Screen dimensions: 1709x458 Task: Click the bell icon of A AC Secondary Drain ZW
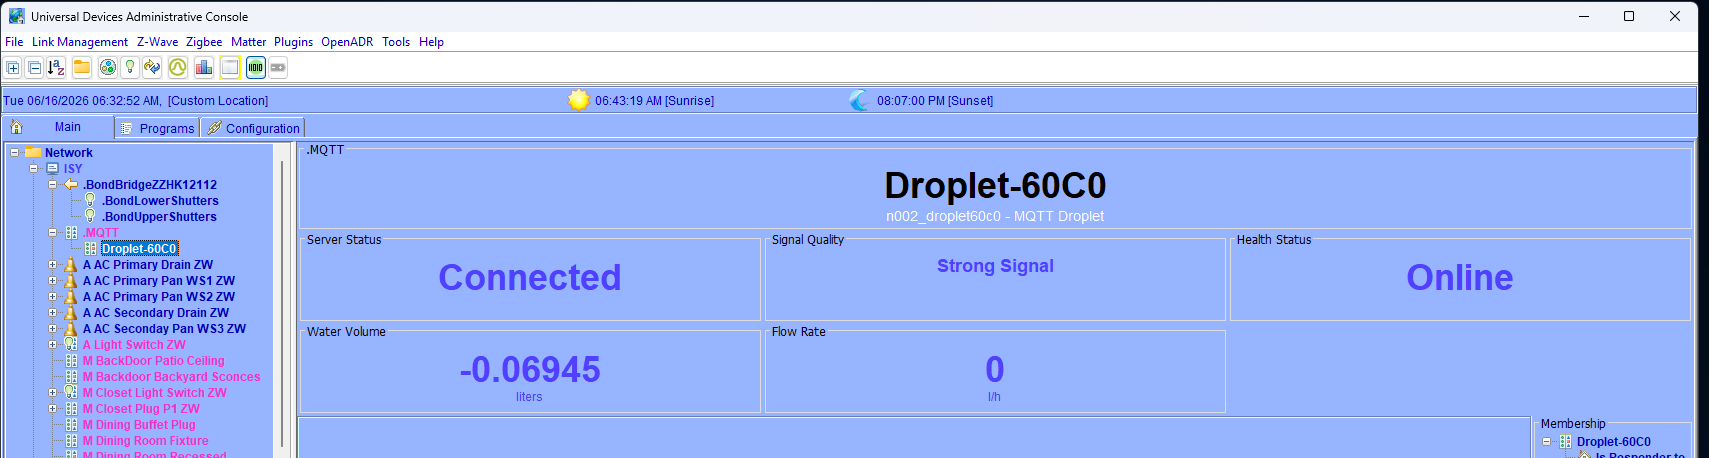pos(71,313)
